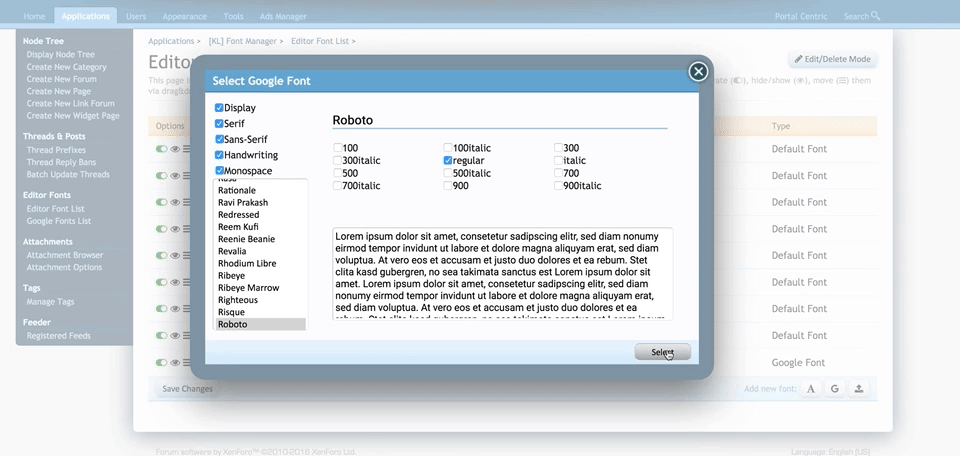Open Google Fonts List in the sidebar
This screenshot has height=456, width=960.
(x=59, y=221)
